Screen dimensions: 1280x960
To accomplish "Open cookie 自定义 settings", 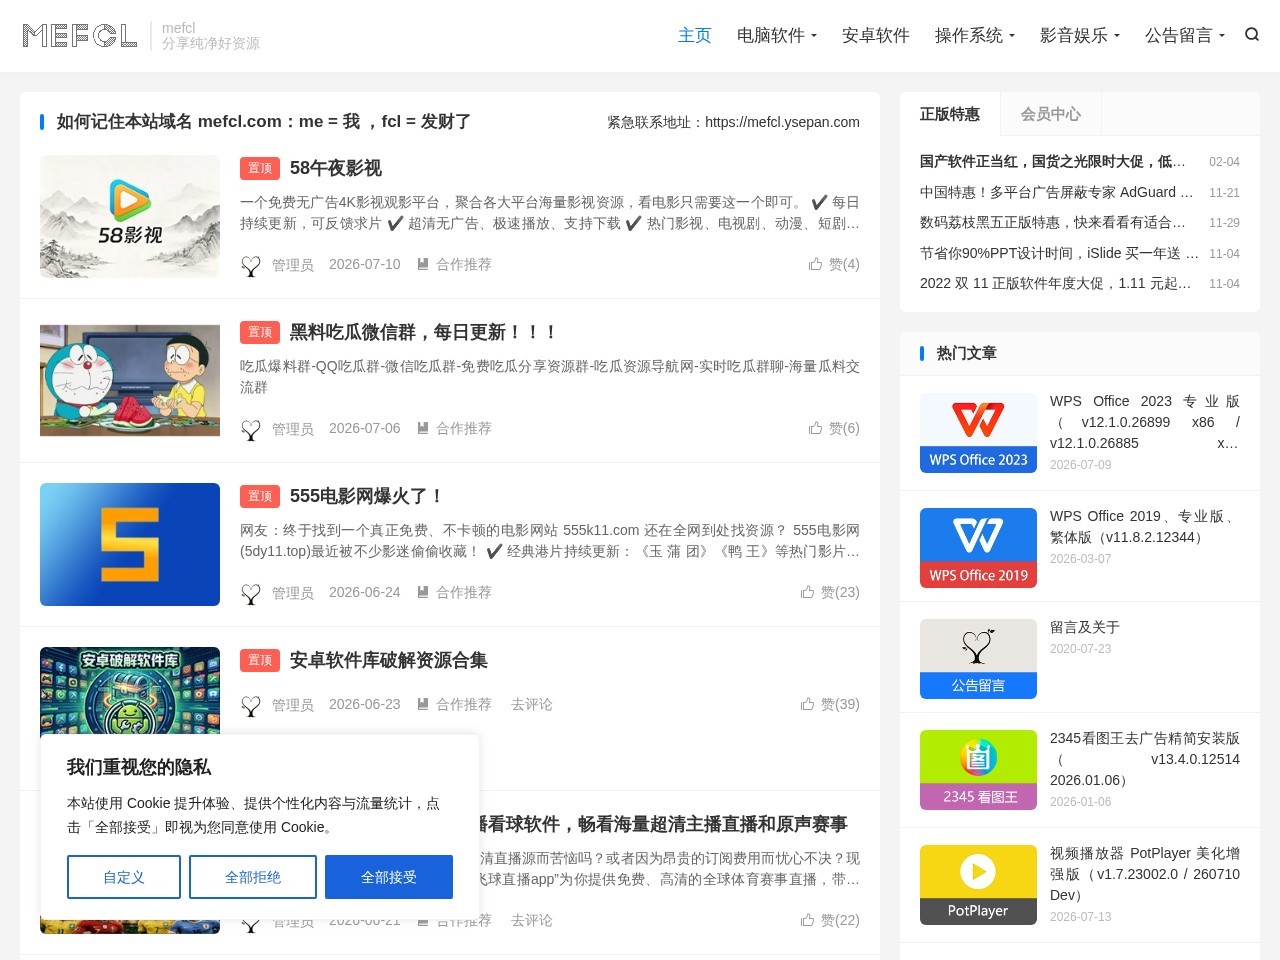I will pos(124,877).
